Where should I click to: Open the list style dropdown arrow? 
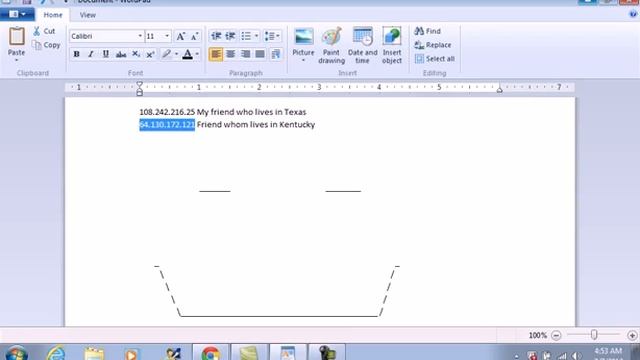256,36
